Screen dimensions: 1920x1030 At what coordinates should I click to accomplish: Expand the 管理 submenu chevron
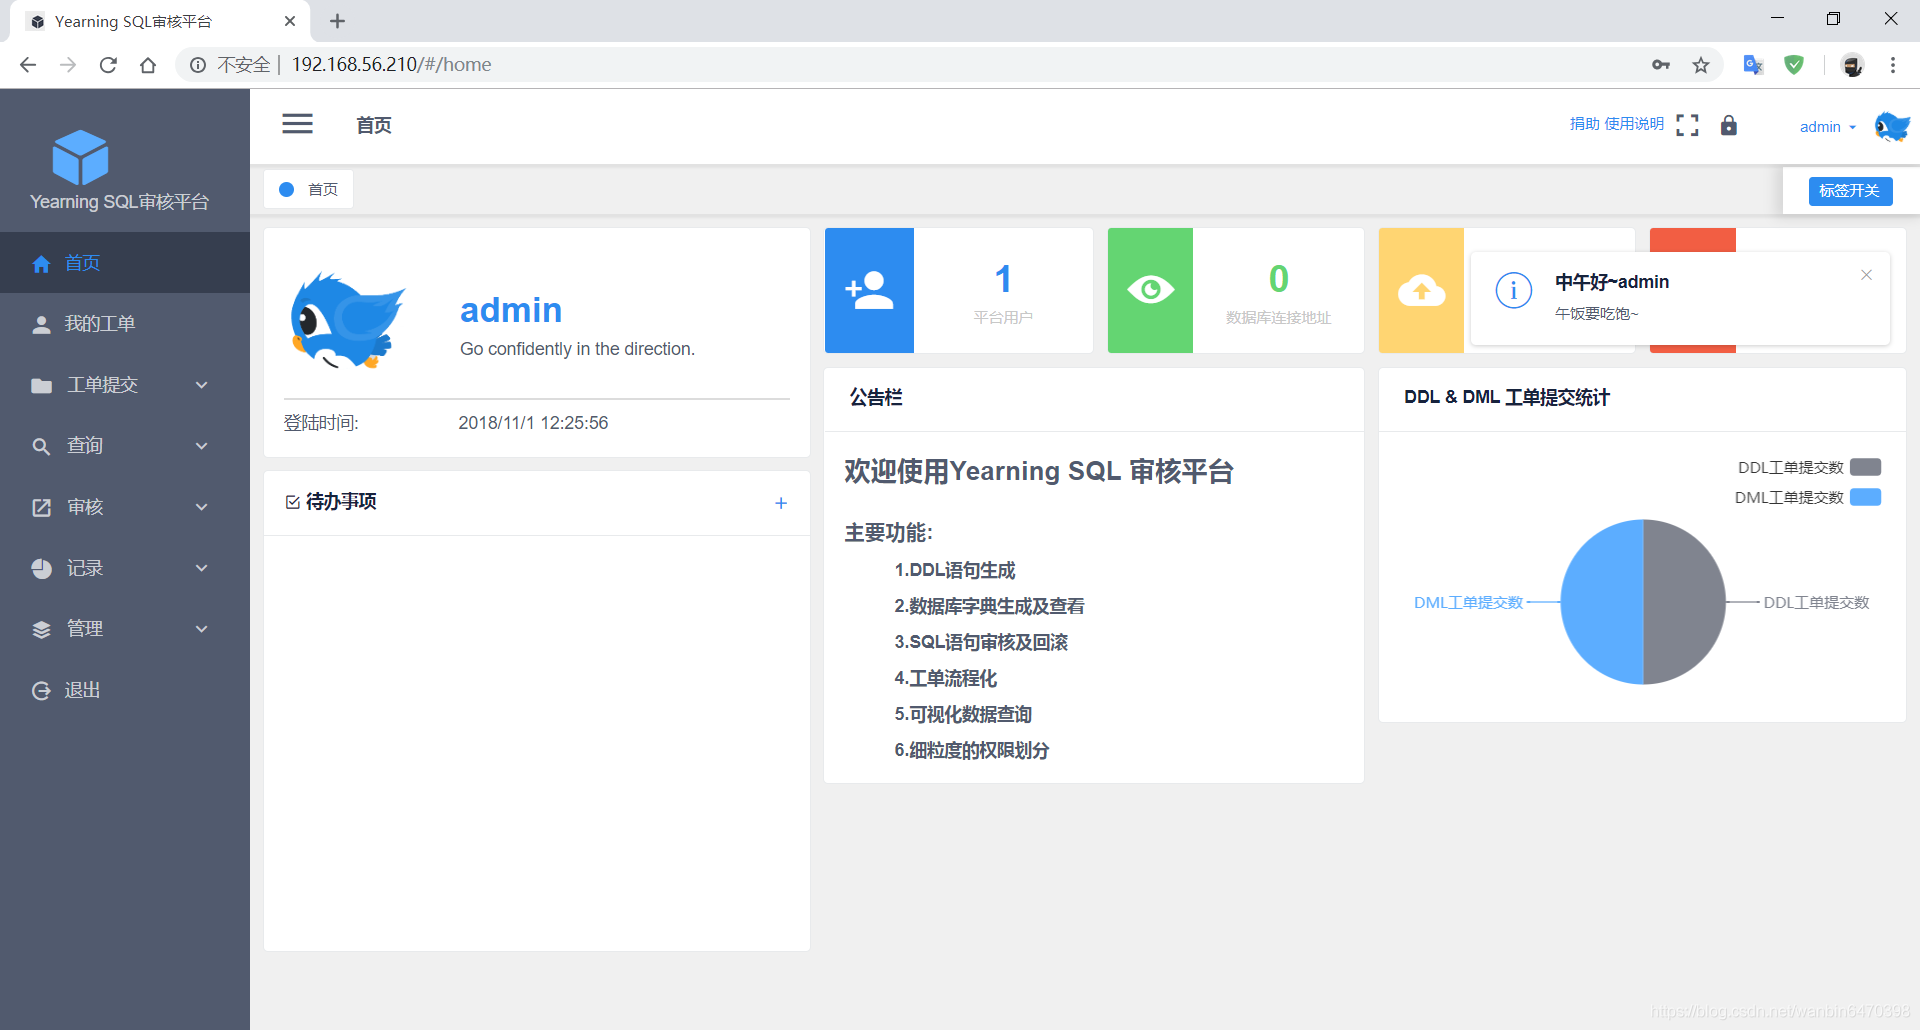point(202,629)
